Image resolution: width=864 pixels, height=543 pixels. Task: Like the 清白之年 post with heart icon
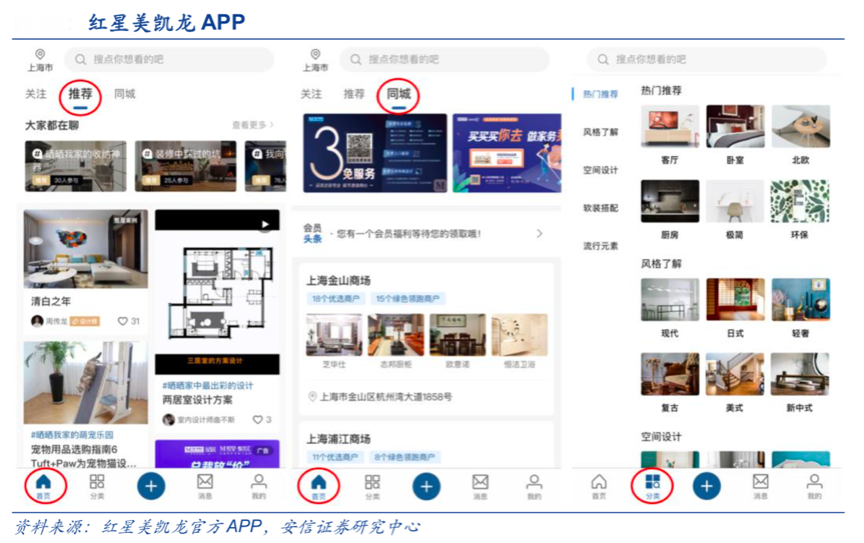(123, 321)
